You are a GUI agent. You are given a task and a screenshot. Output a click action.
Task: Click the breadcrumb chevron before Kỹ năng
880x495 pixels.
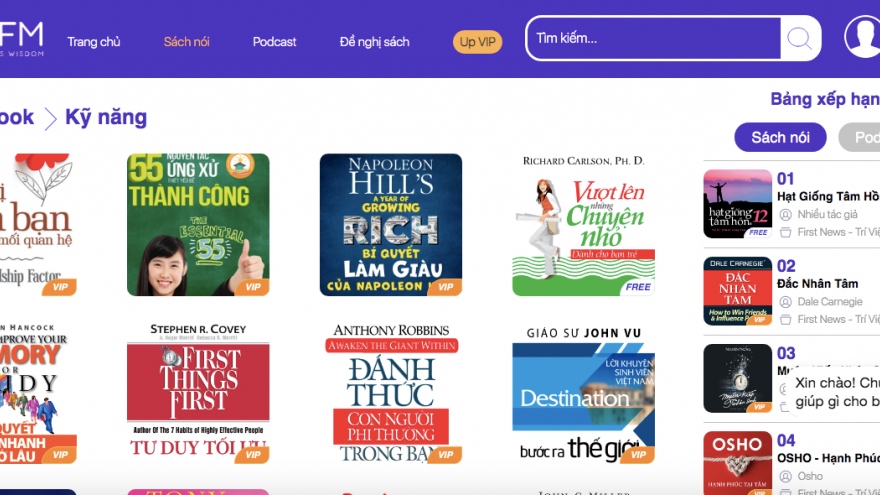(x=50, y=119)
